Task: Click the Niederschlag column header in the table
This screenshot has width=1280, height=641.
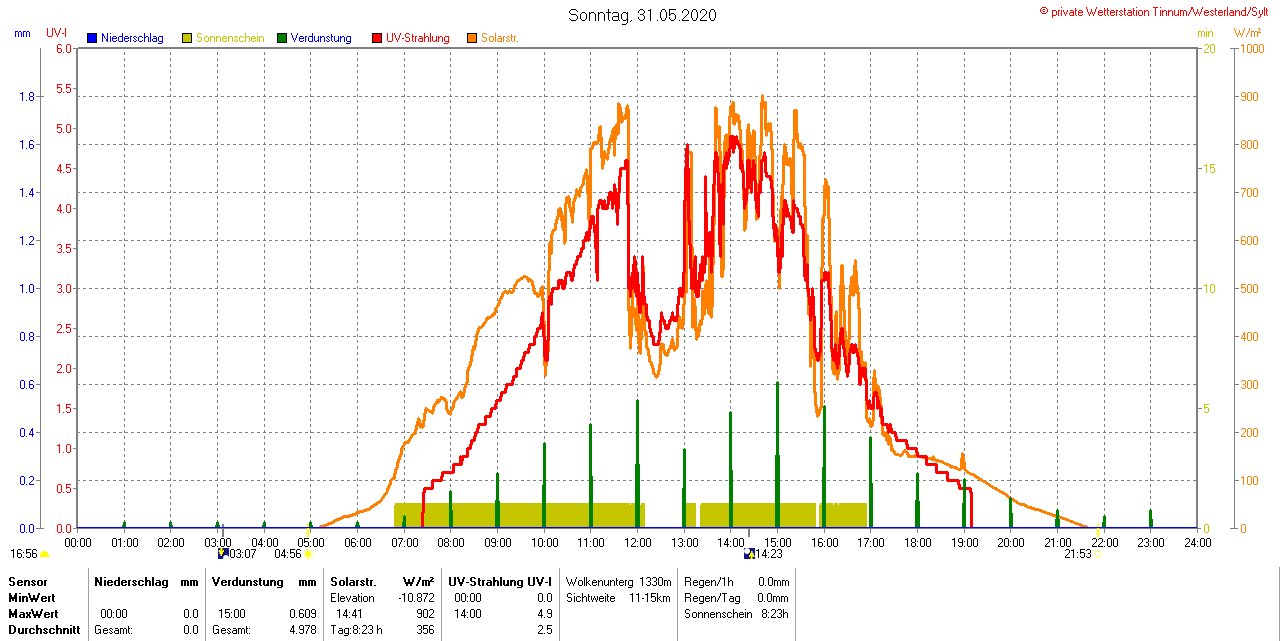Action: pos(131,581)
